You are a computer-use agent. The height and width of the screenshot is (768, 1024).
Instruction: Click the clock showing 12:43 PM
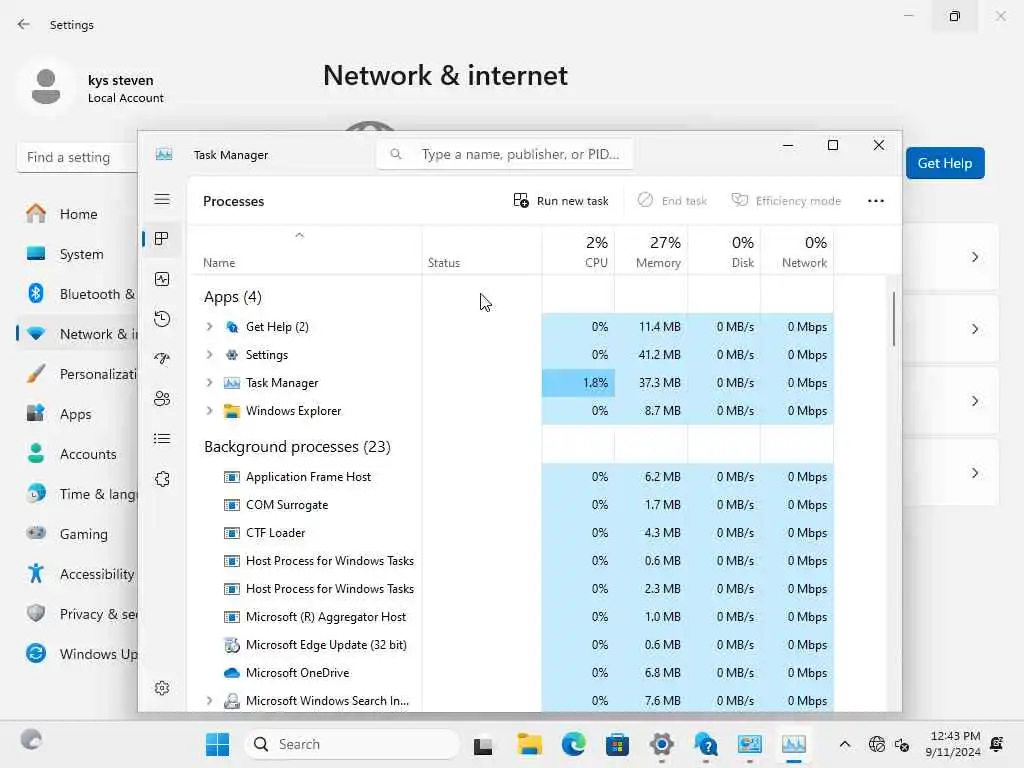pos(953,744)
